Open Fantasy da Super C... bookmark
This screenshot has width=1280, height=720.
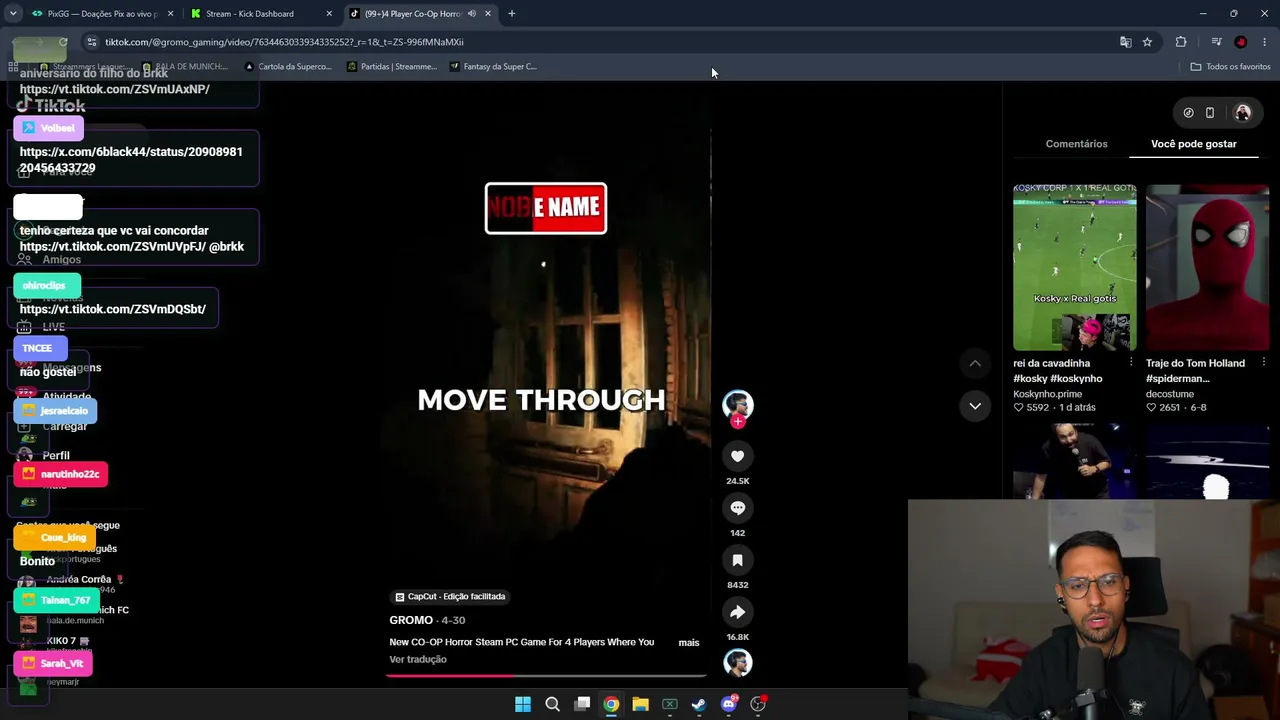tap(493, 67)
